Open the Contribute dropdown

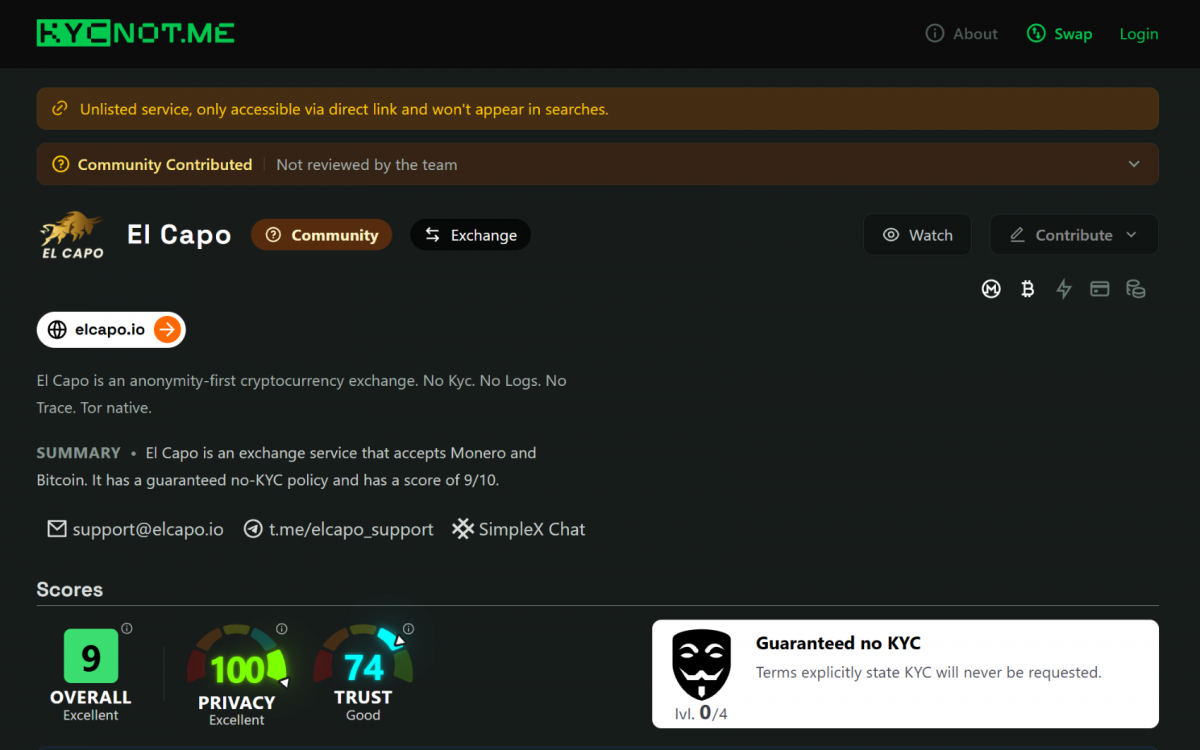pyautogui.click(x=1074, y=235)
